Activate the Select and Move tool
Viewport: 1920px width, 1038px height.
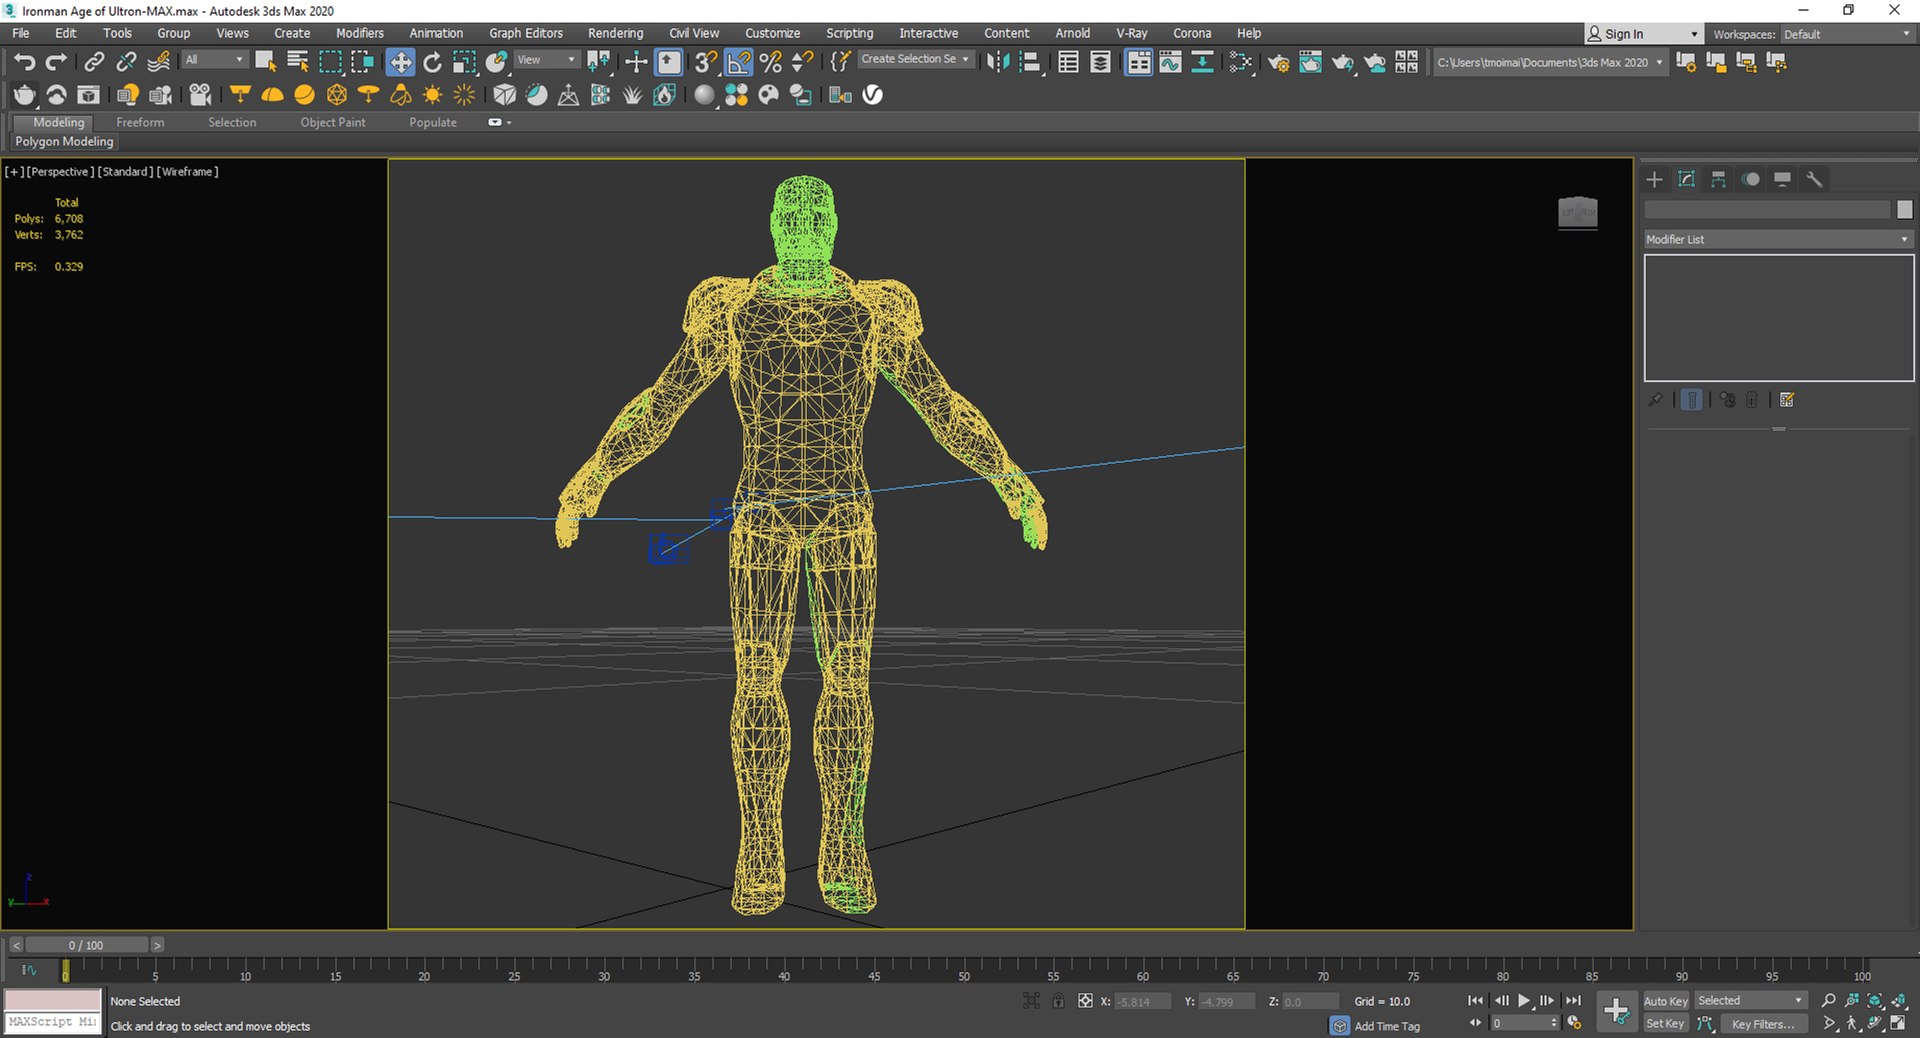click(400, 62)
